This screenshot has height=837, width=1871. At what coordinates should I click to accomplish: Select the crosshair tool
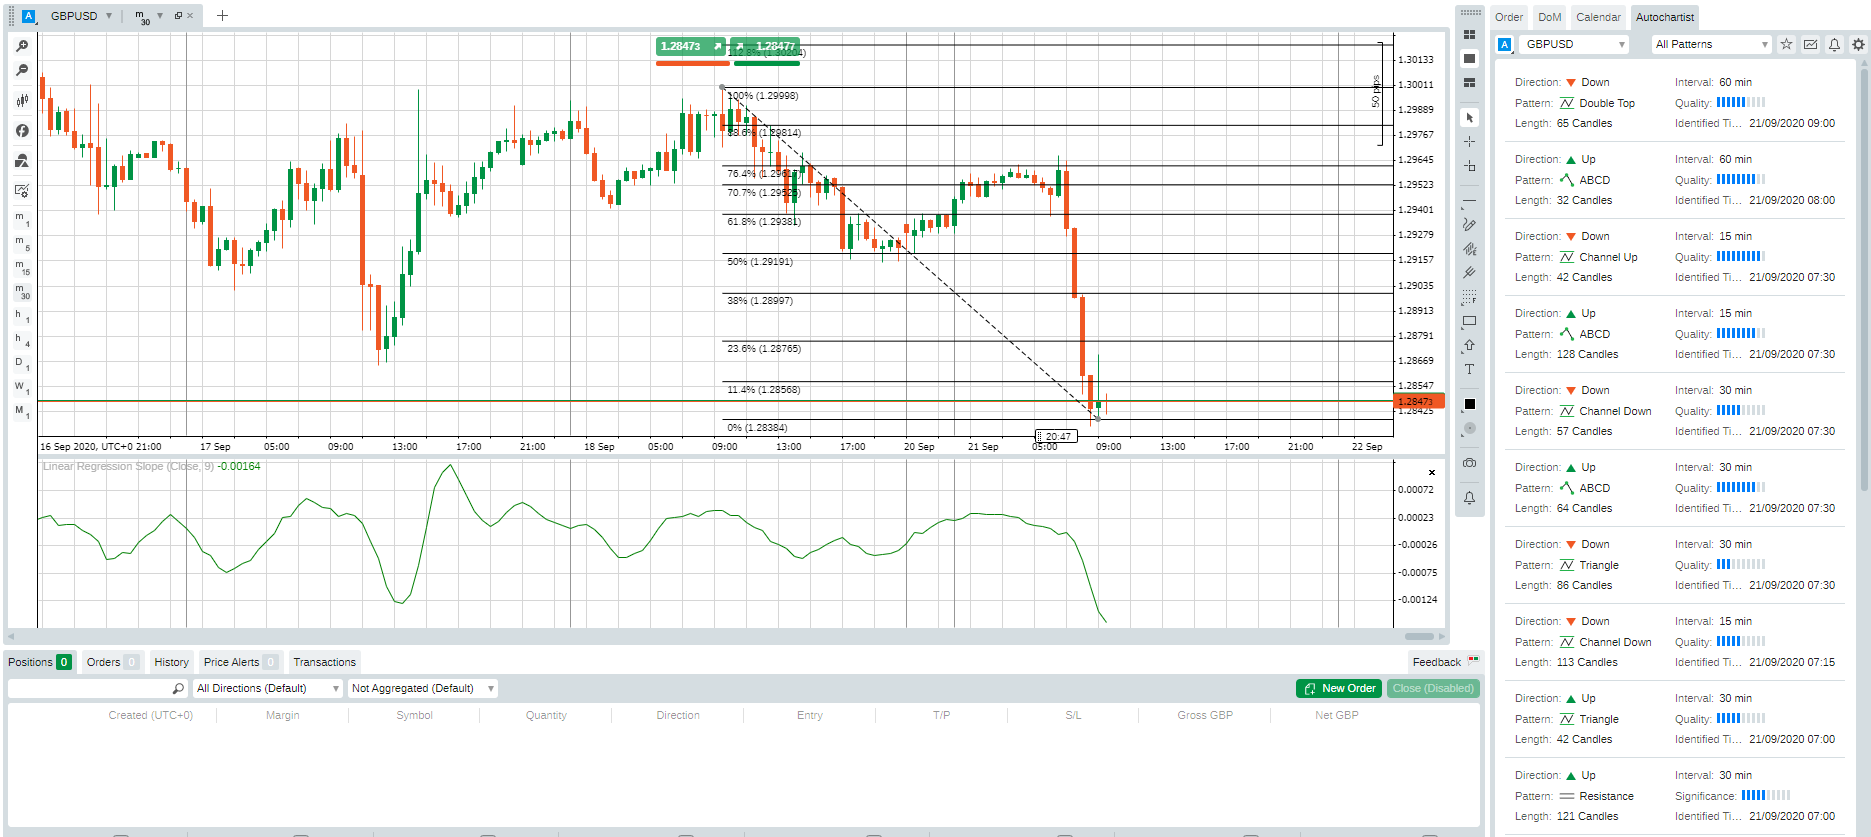1469,142
